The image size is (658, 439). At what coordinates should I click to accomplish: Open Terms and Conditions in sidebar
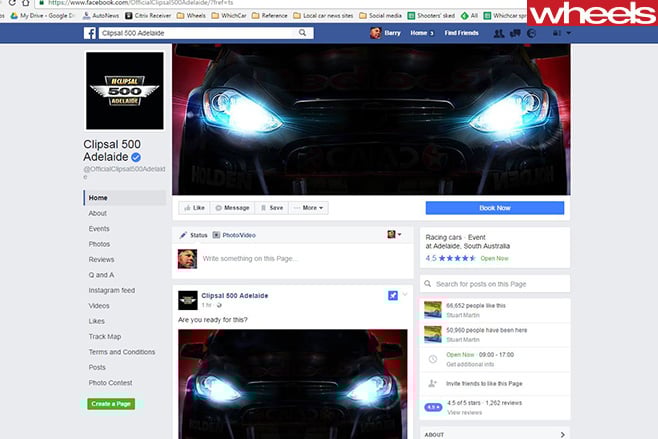click(x=122, y=352)
